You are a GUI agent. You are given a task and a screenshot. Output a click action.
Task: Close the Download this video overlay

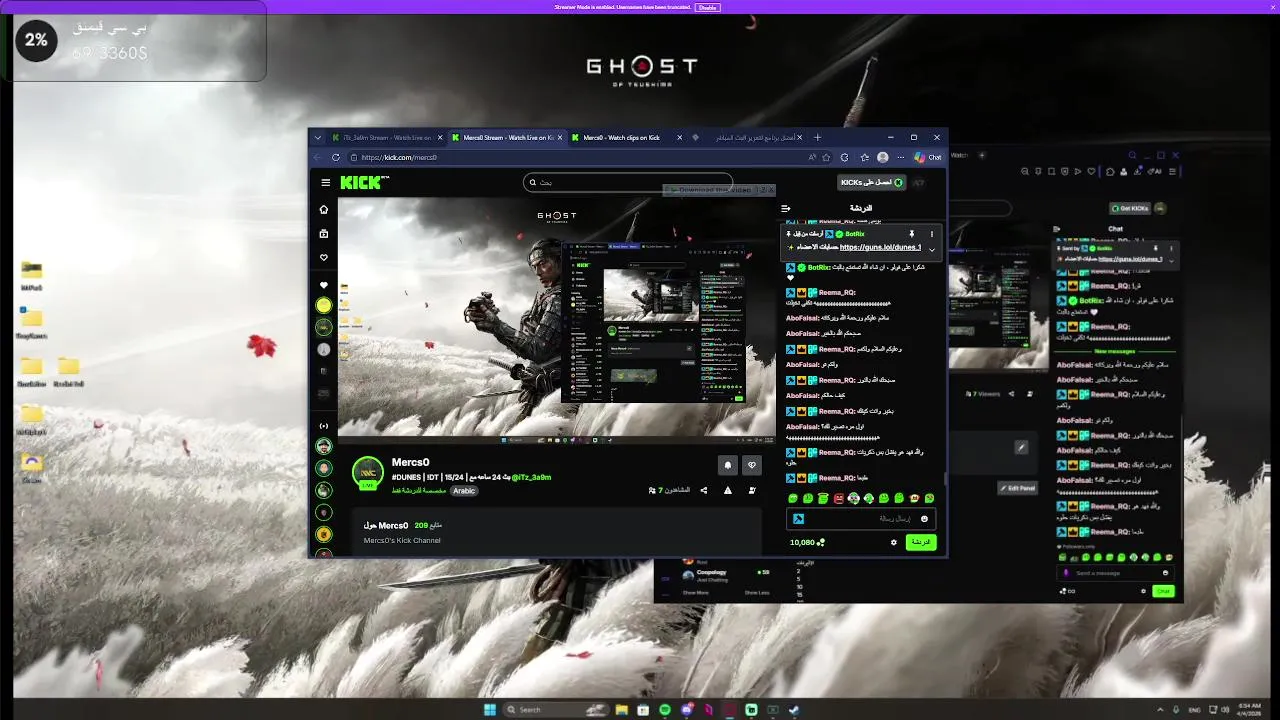771,189
